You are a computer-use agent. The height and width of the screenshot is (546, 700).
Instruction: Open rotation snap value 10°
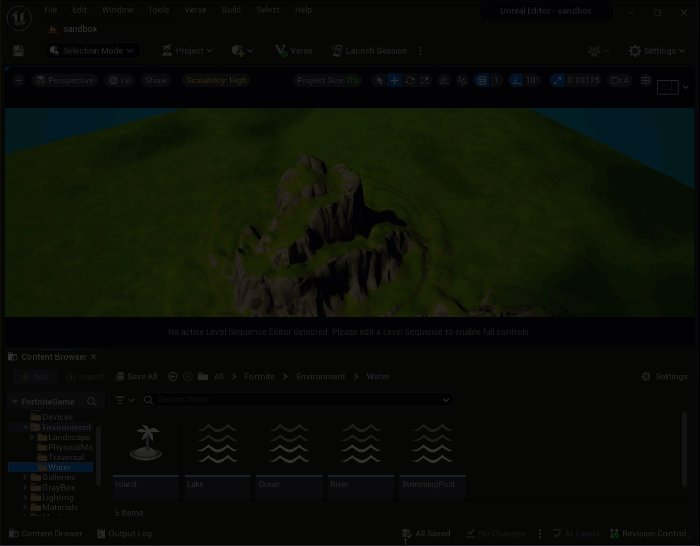[x=533, y=80]
